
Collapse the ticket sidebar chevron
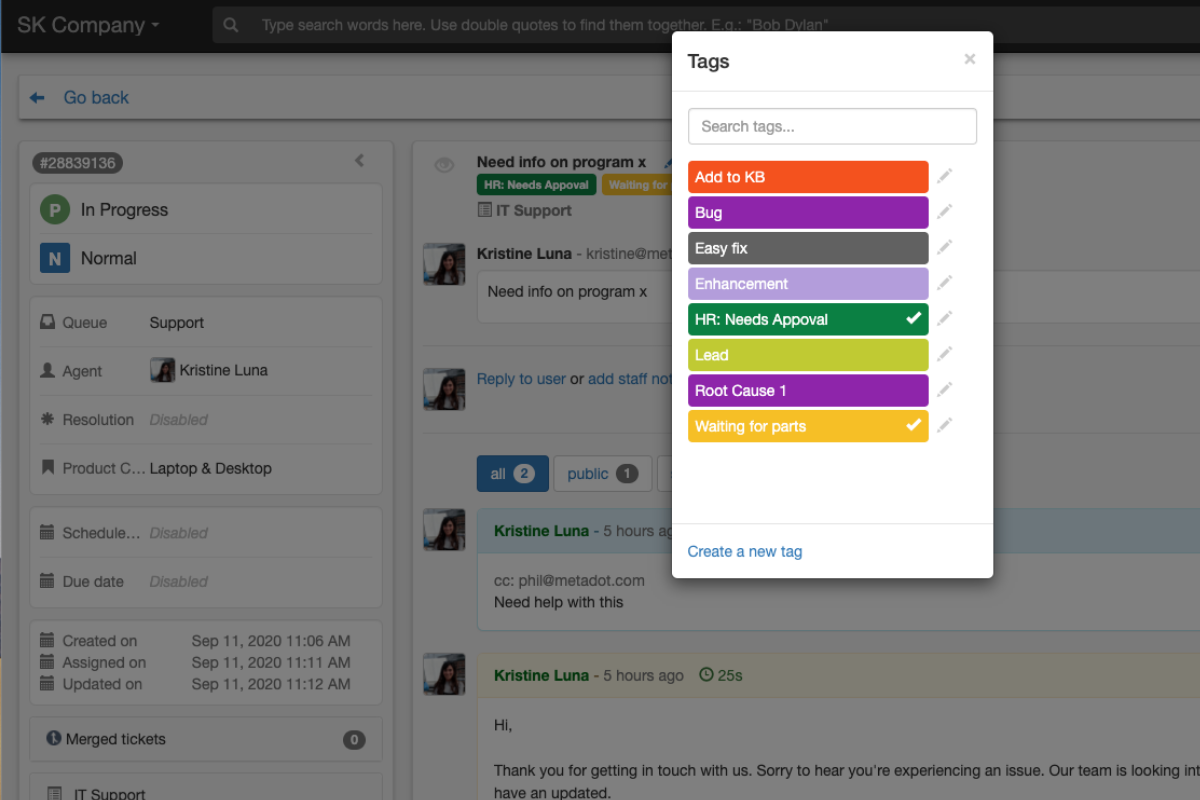(359, 161)
